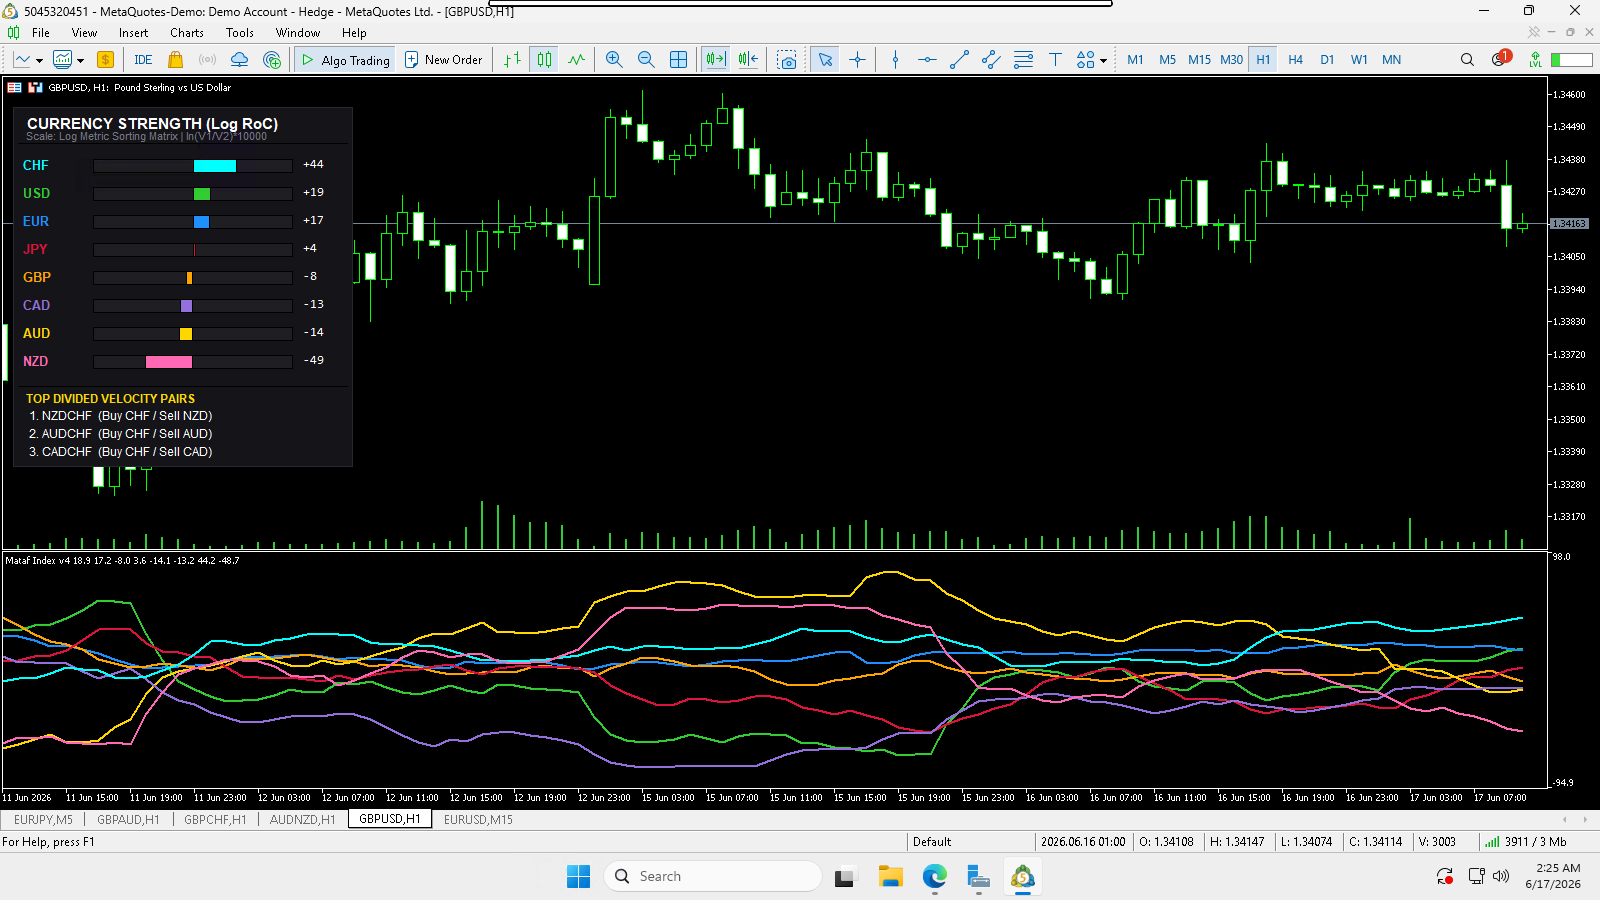
Task: Switch chart to bar chart
Action: click(x=513, y=60)
